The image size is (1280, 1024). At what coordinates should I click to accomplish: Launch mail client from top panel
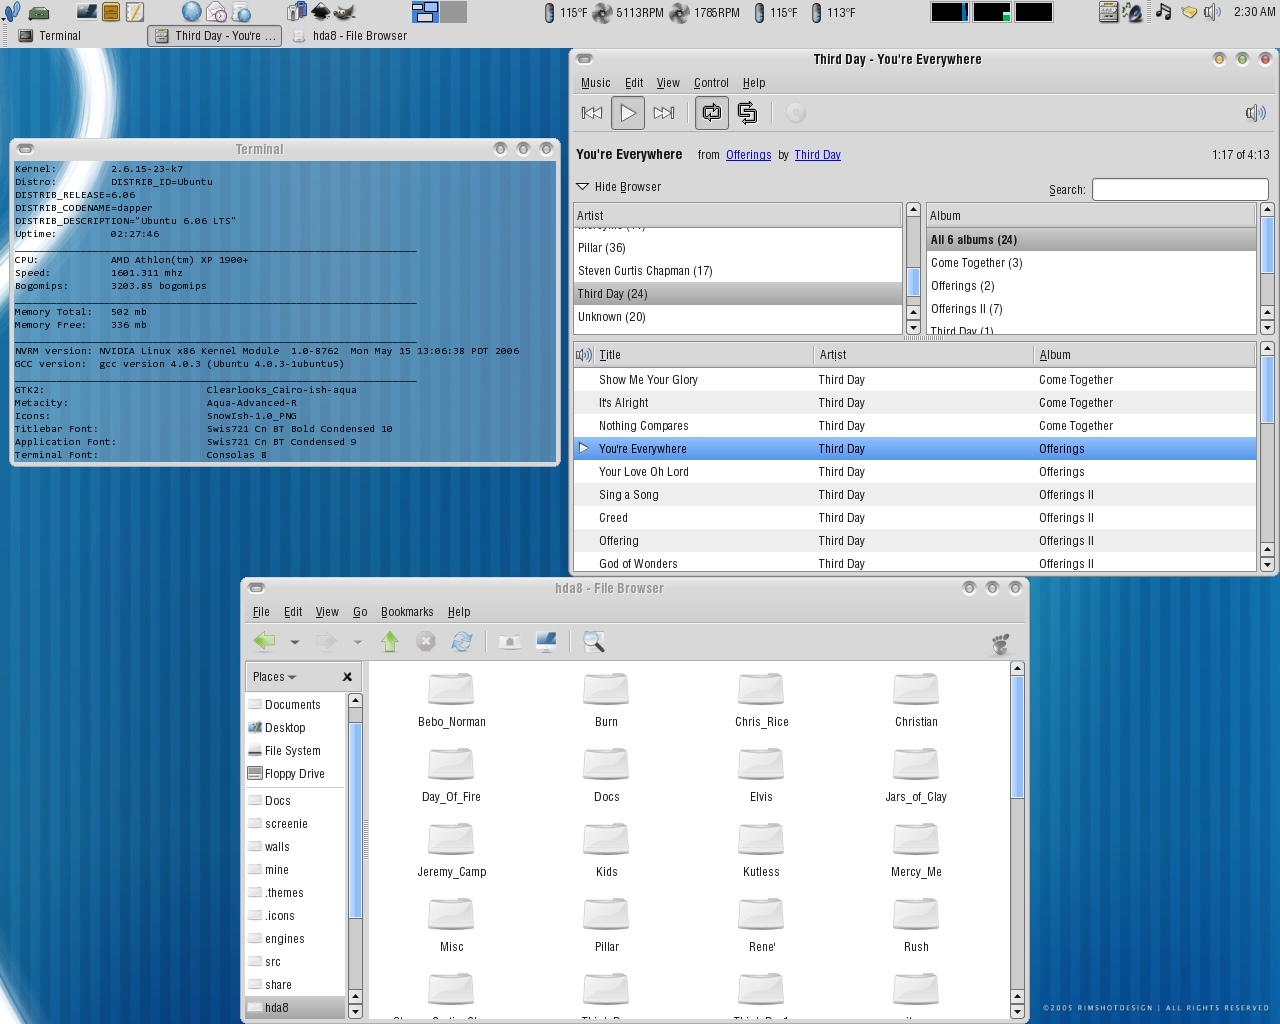point(216,12)
